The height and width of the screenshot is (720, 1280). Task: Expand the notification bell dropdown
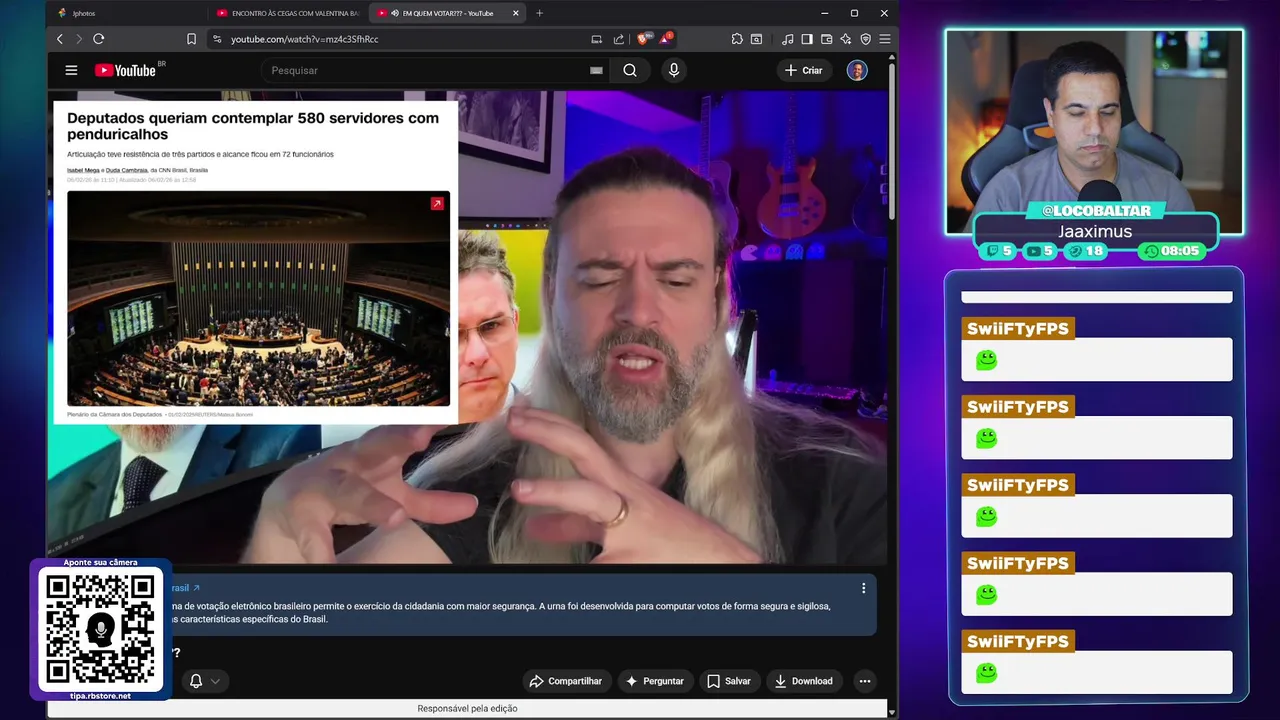(205, 681)
